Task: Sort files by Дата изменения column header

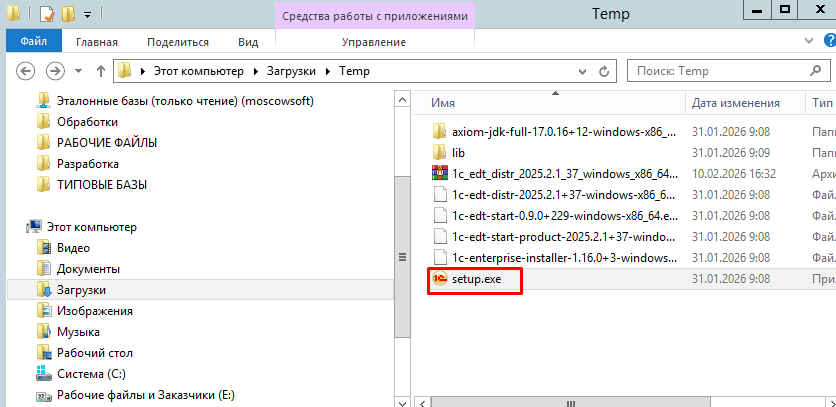Action: click(735, 103)
